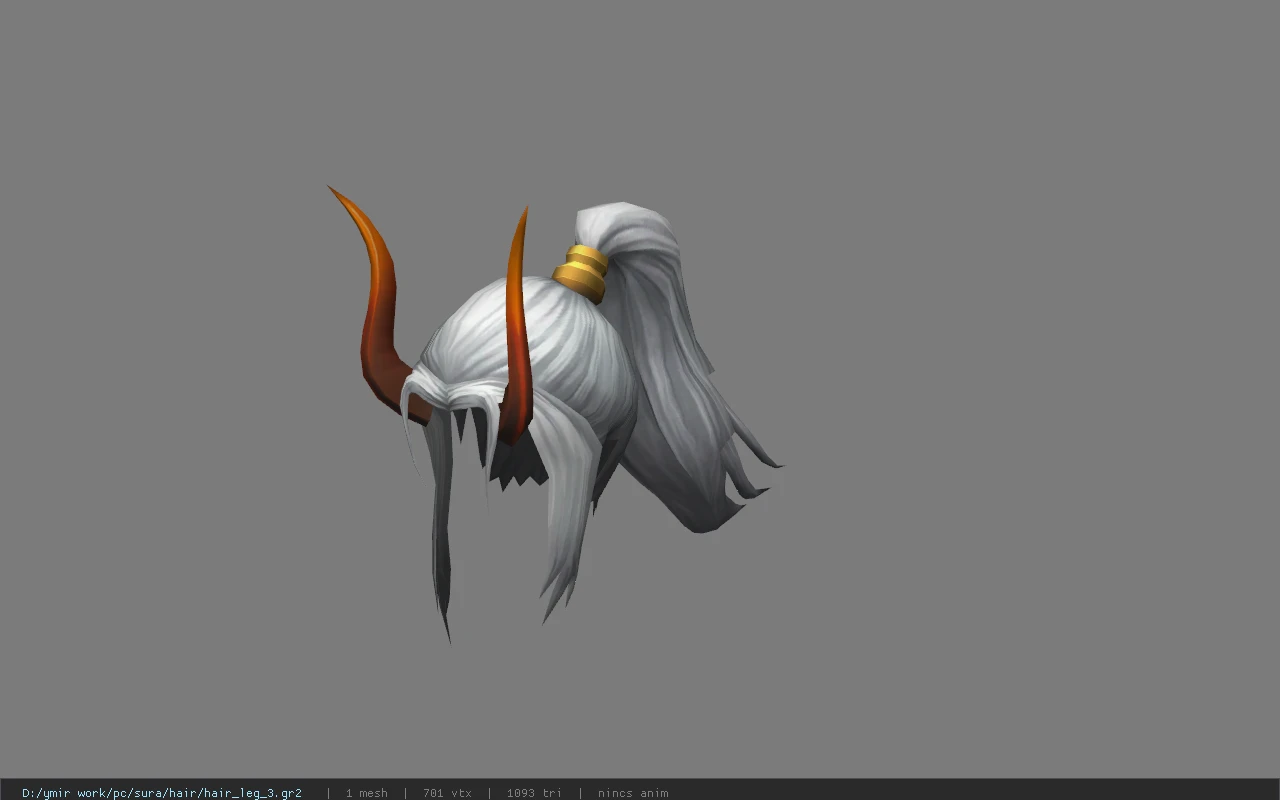1280x800 pixels.
Task: Click the file path hair_leg_3.gr2 in status bar
Action: (162, 793)
